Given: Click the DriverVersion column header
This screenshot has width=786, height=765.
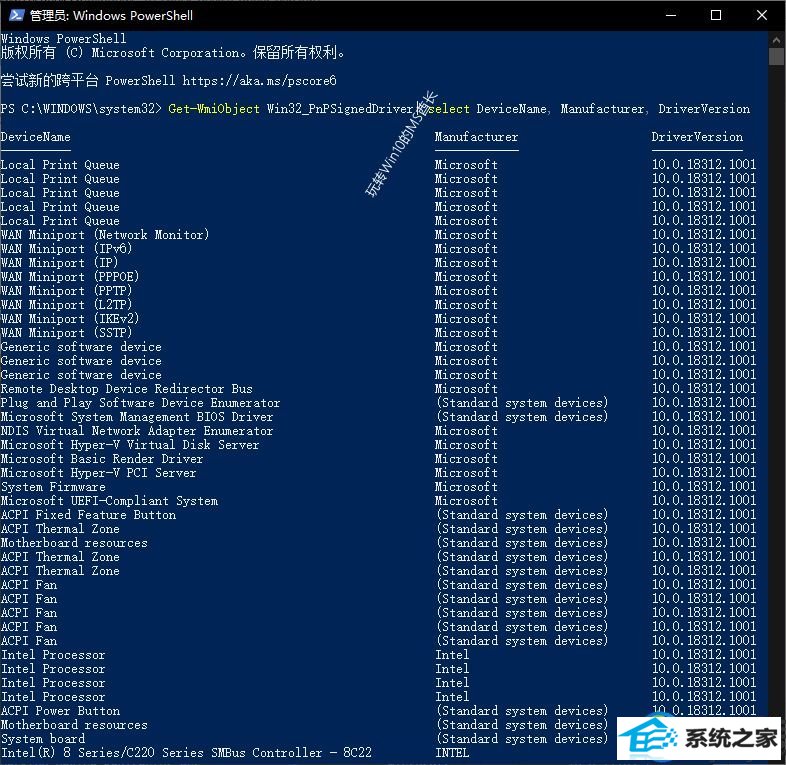Looking at the screenshot, I should click(x=697, y=137).
